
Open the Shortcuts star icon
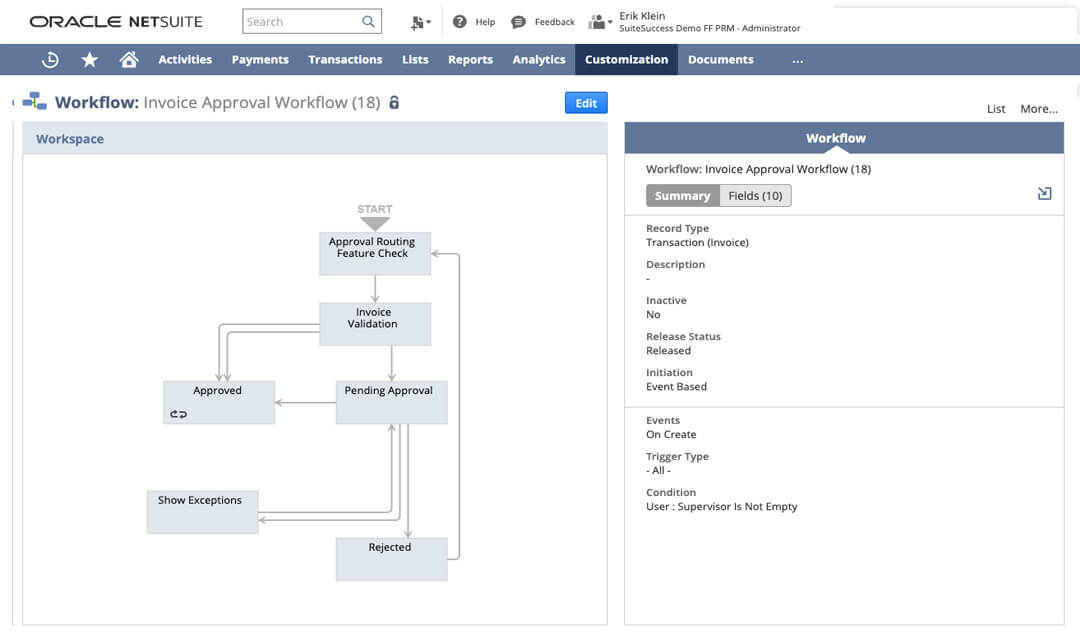[x=90, y=60]
